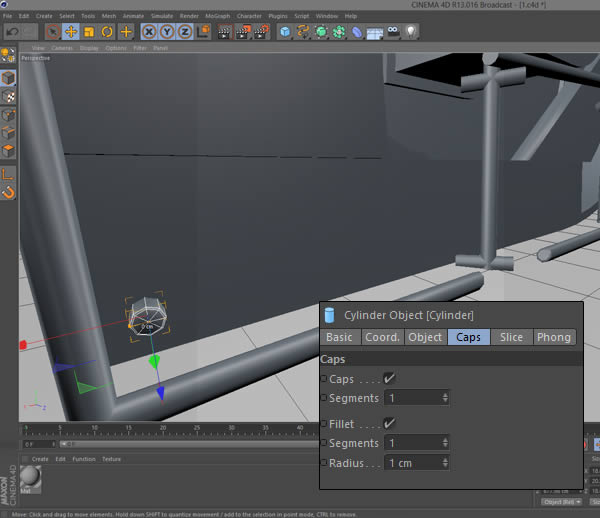Switch to Edges mode
The height and width of the screenshot is (518, 600).
point(8,133)
